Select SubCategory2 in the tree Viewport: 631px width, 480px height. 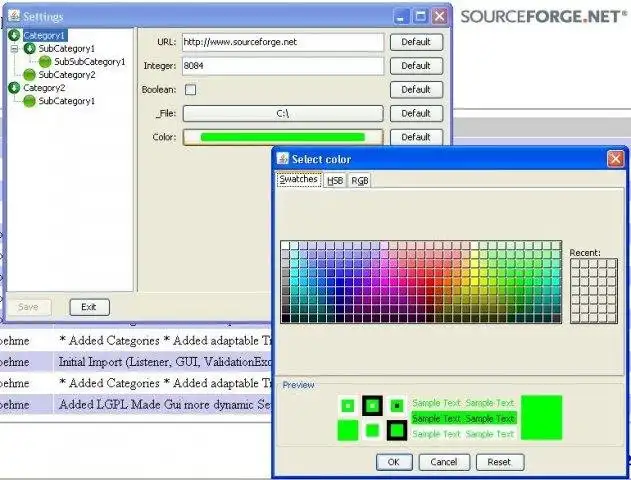click(67, 74)
